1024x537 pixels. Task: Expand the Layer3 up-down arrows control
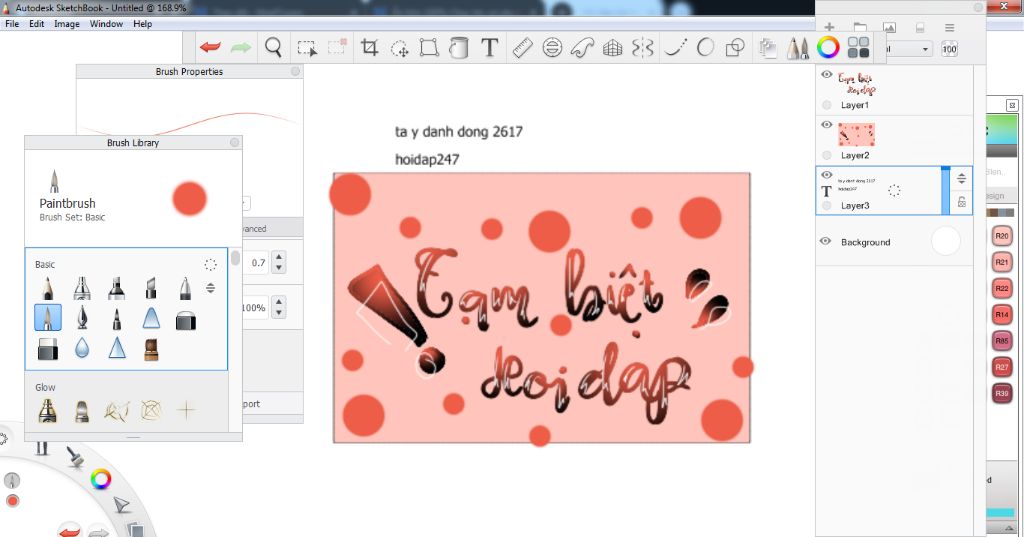pyautogui.click(x=961, y=178)
